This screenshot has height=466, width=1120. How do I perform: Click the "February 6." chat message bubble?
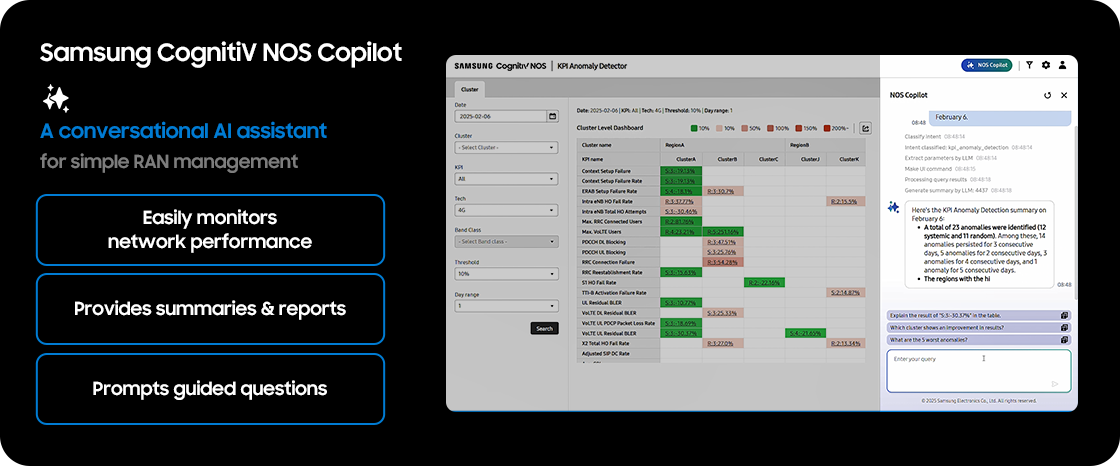coord(1001,117)
